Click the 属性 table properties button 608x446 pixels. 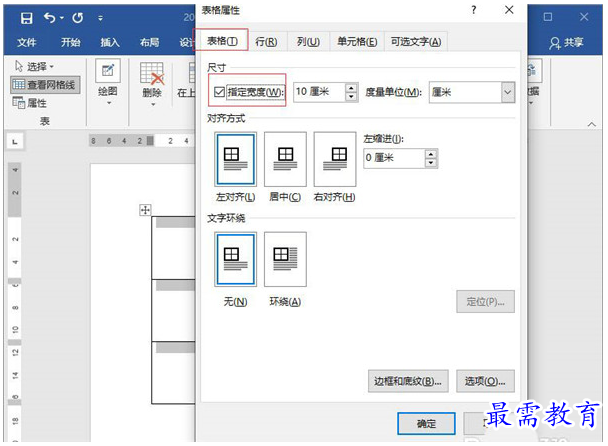29,103
